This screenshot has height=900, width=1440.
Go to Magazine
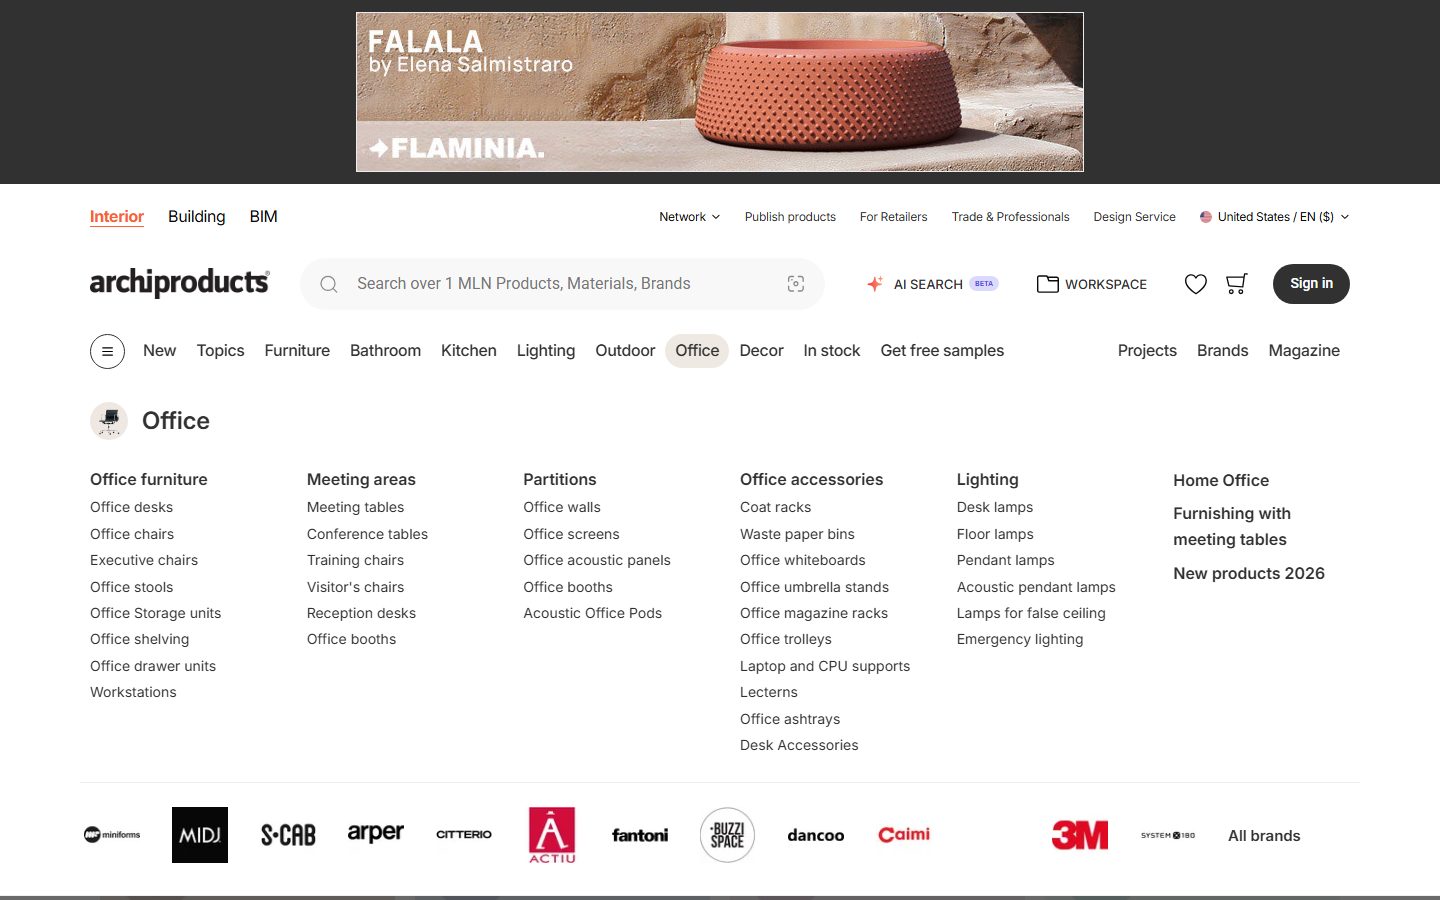pos(1304,351)
